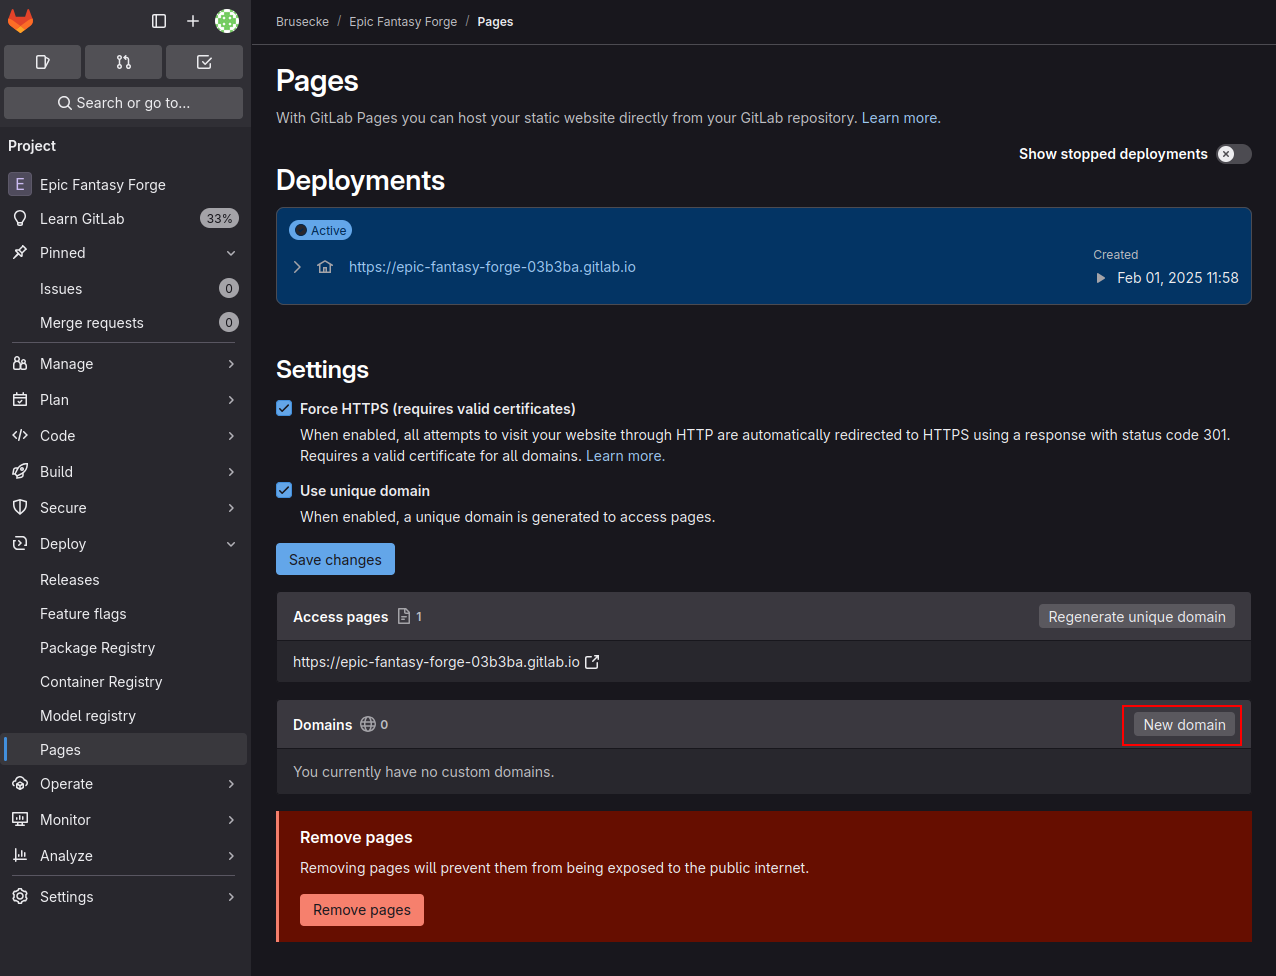Image resolution: width=1276 pixels, height=976 pixels.
Task: Open the Epic Fantasy Forge project avatar
Action: click(x=19, y=185)
